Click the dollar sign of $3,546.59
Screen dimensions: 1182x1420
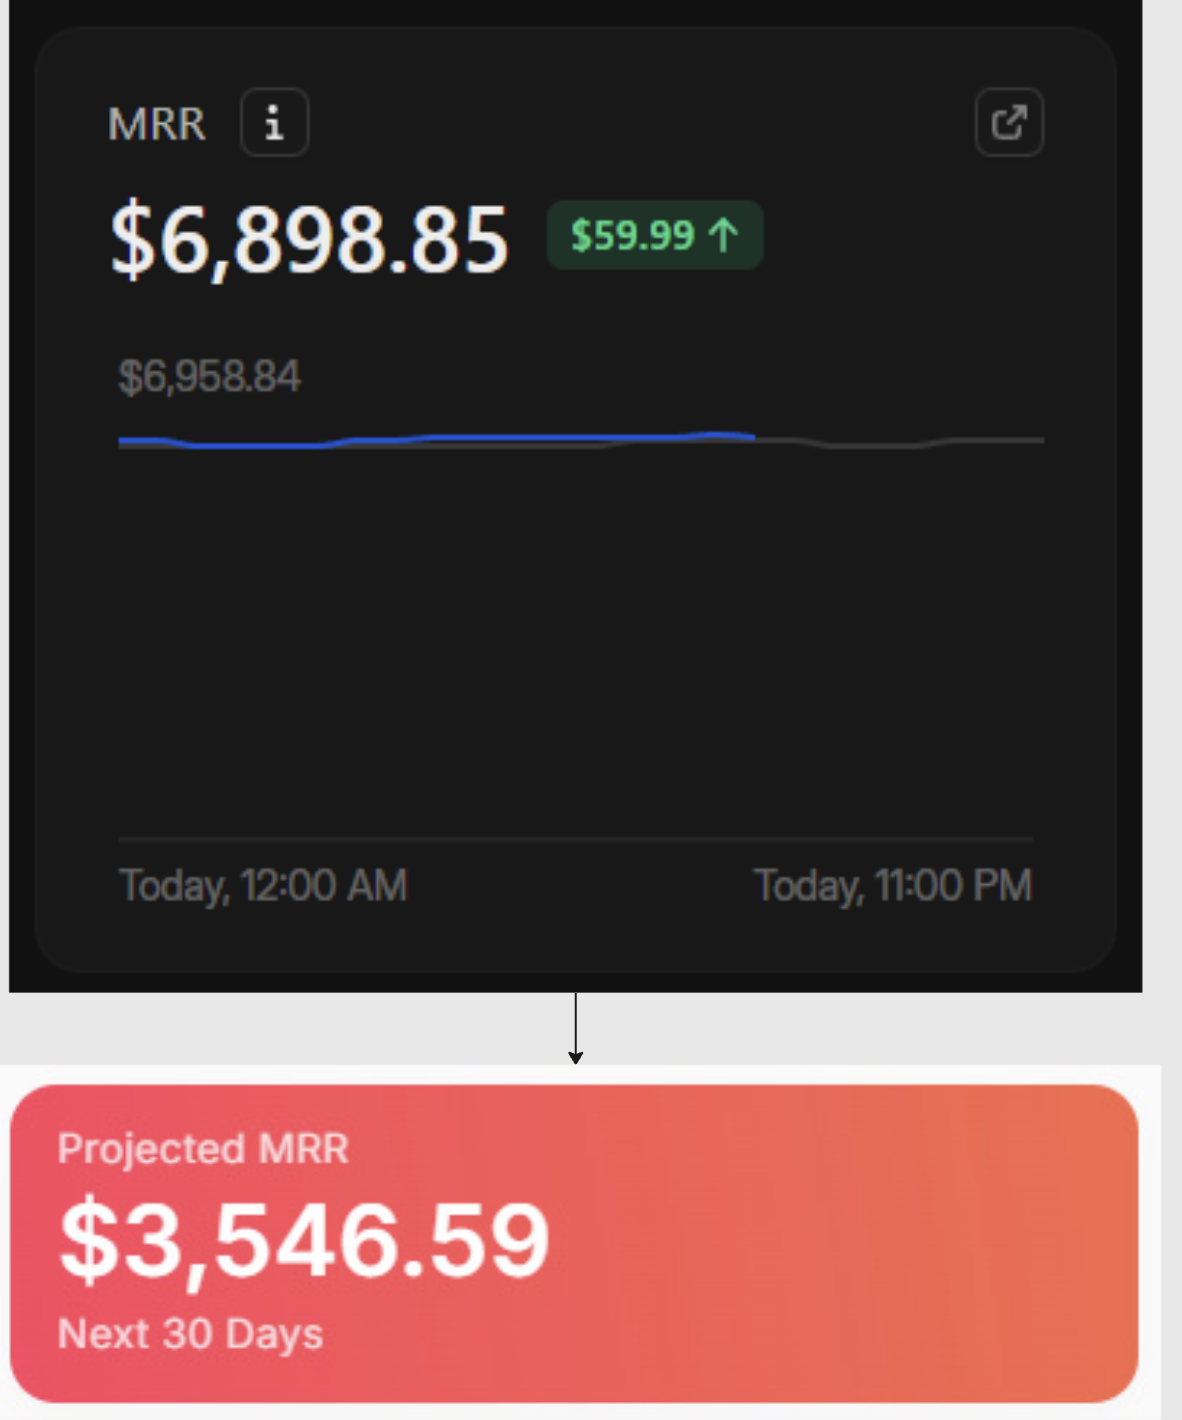86,1241
